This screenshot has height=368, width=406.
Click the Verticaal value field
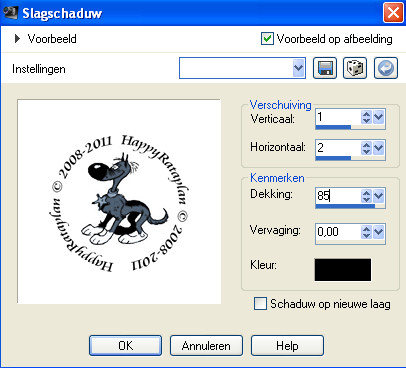[338, 117]
